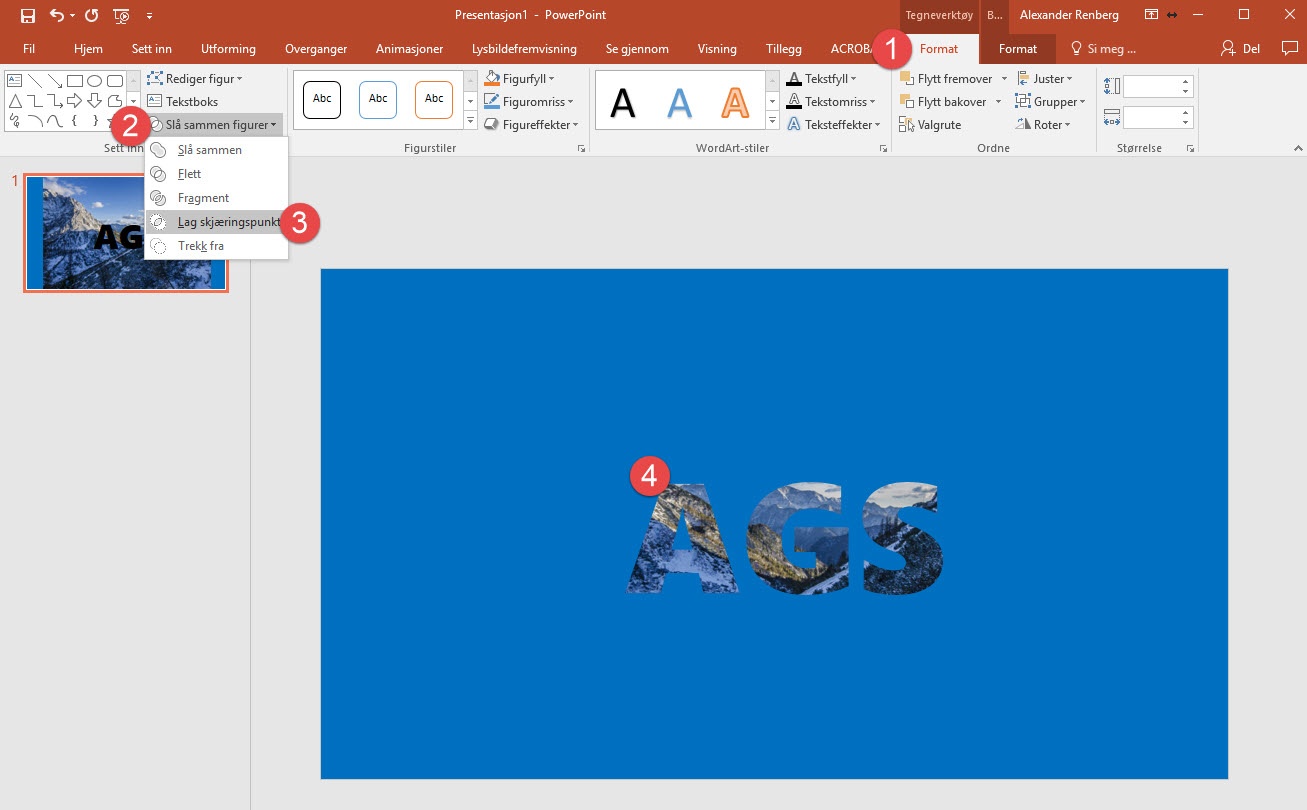The height and width of the screenshot is (810, 1307).
Task: Open Figureffekter effects dropdown
Action: click(x=532, y=124)
